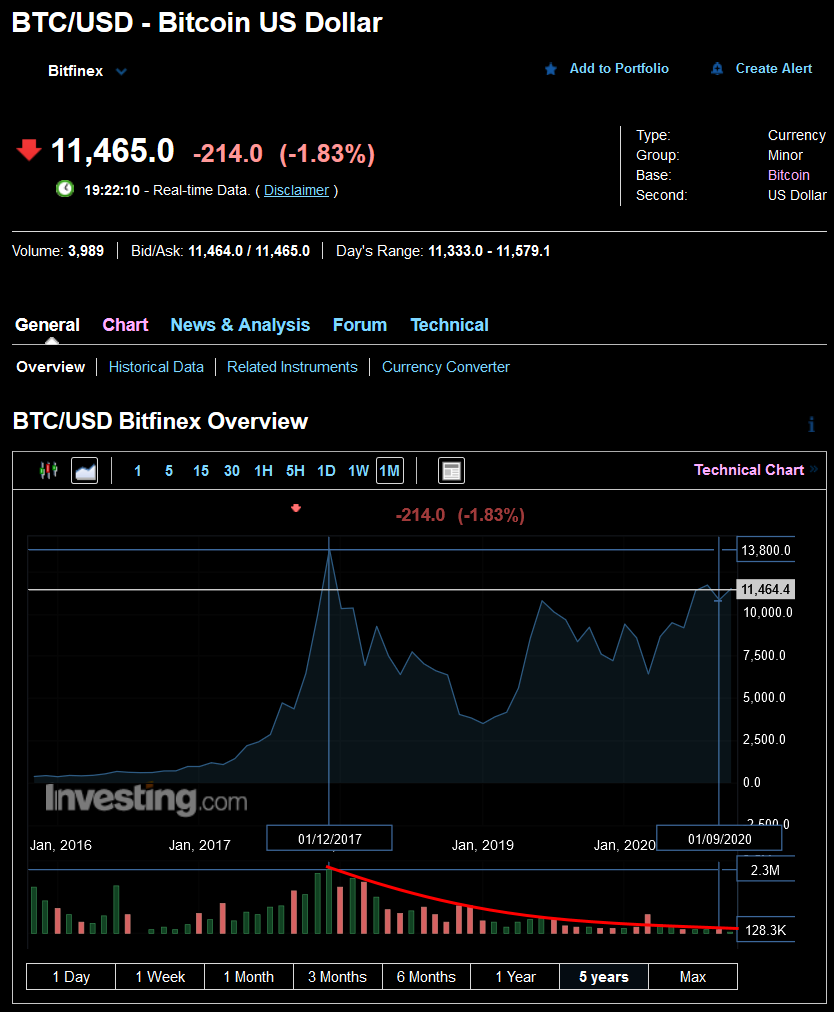The width and height of the screenshot is (834, 1012).
Task: Open the Forum tab
Action: 360,325
